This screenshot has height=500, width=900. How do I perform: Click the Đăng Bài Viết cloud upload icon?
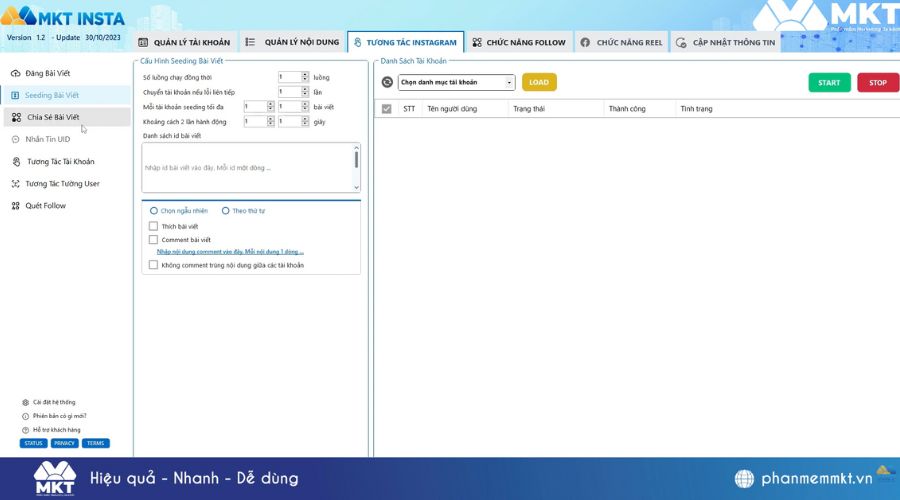tap(15, 74)
